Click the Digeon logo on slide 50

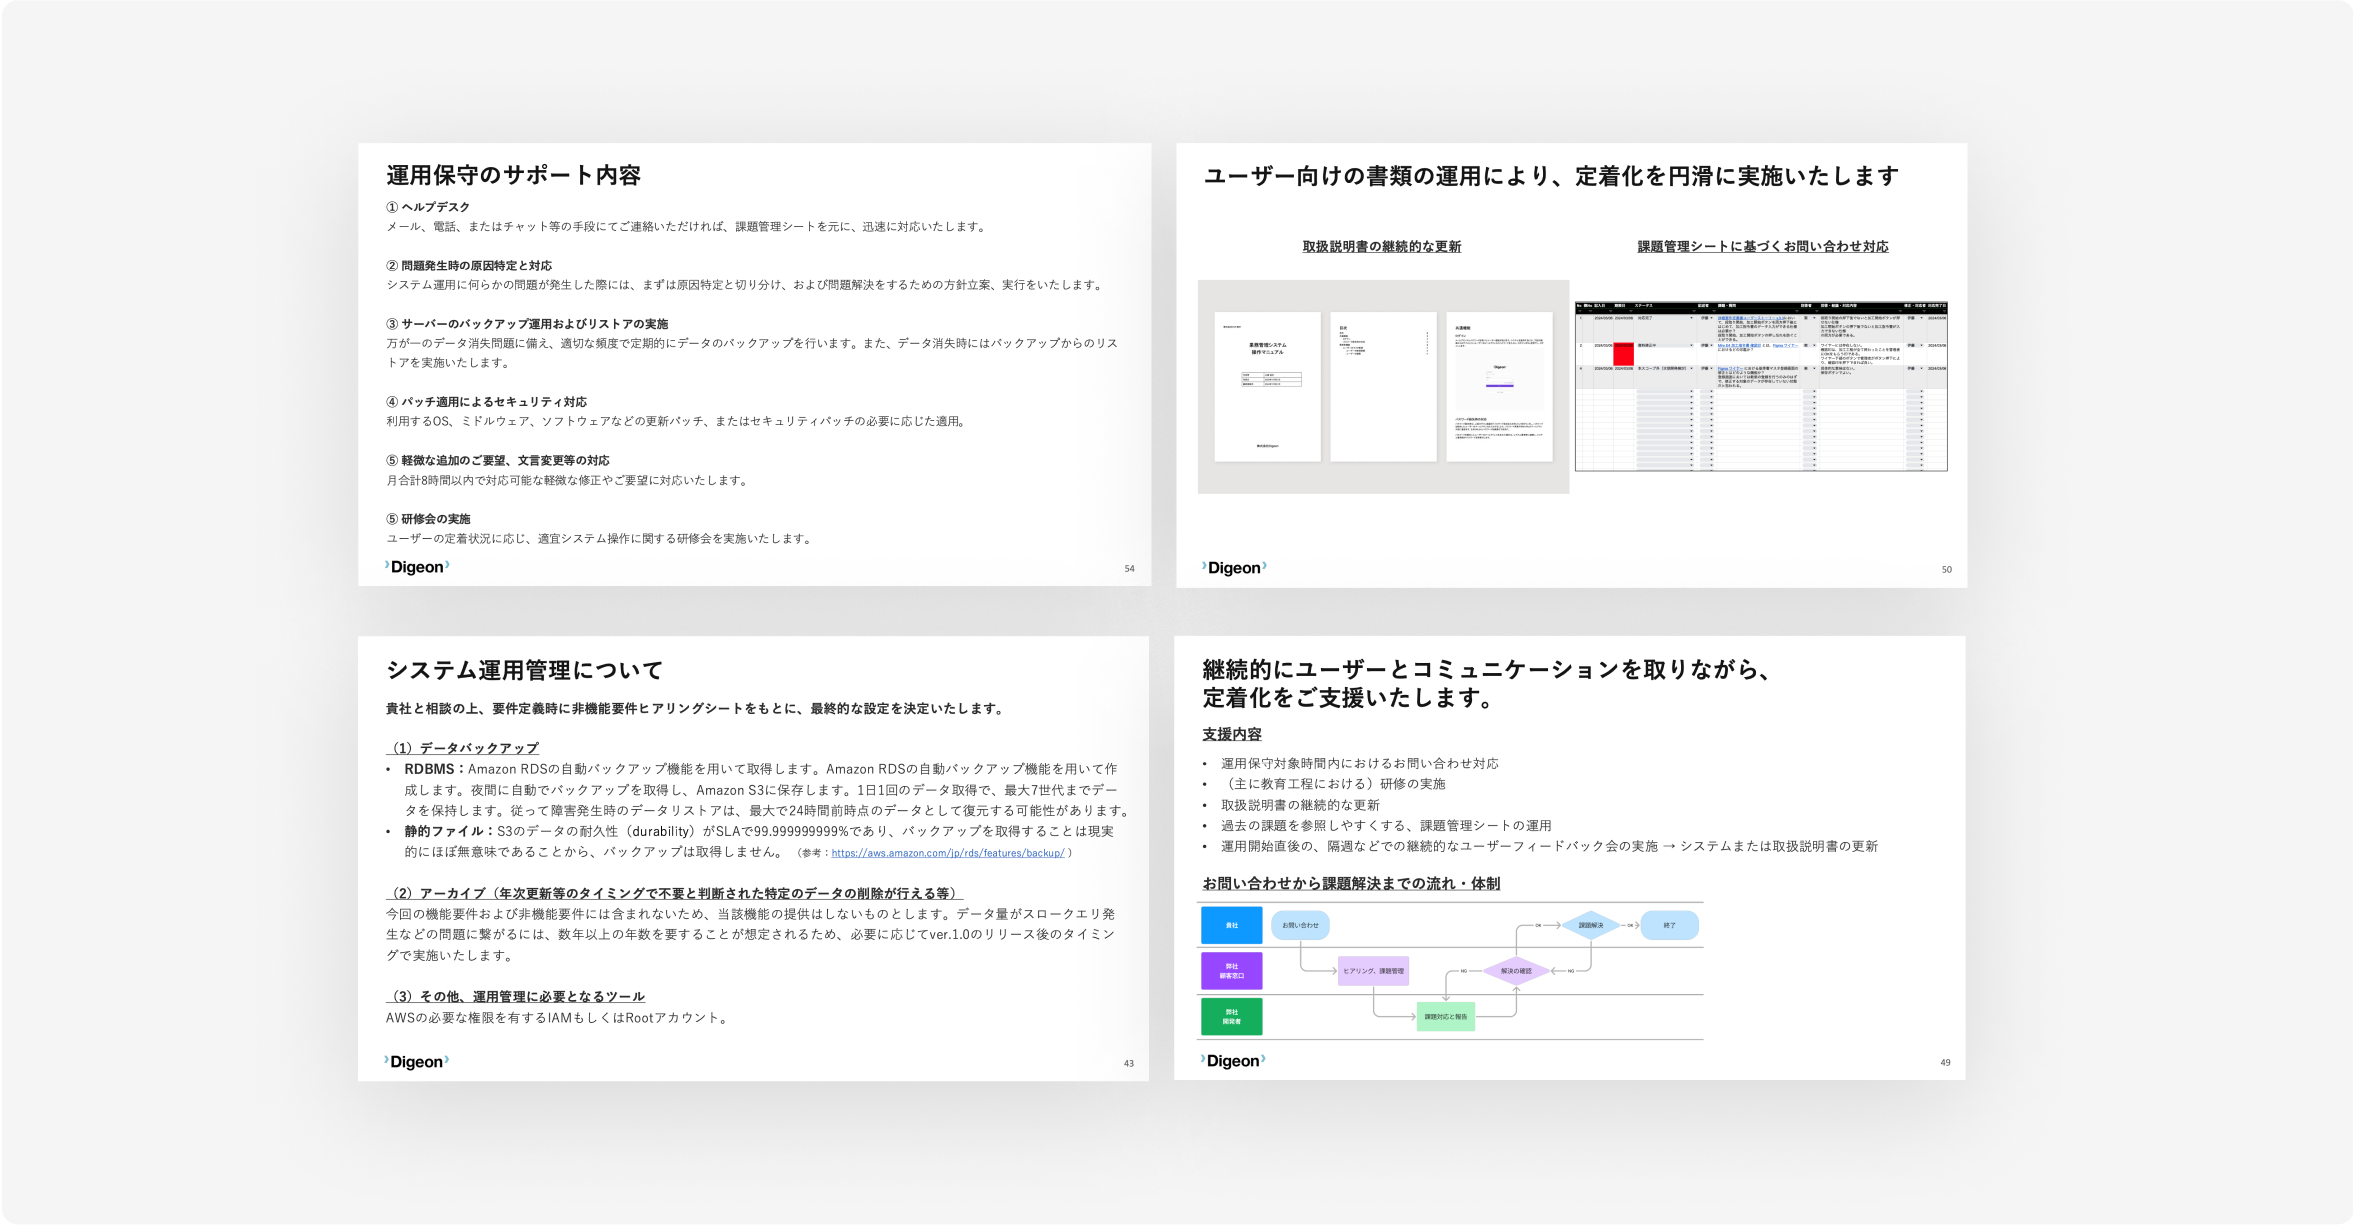(x=1234, y=568)
